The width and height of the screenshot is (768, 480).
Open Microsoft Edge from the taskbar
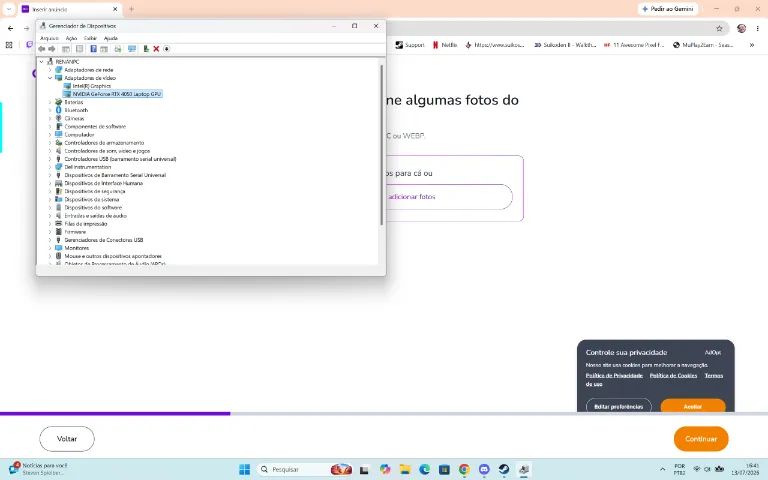(x=424, y=469)
